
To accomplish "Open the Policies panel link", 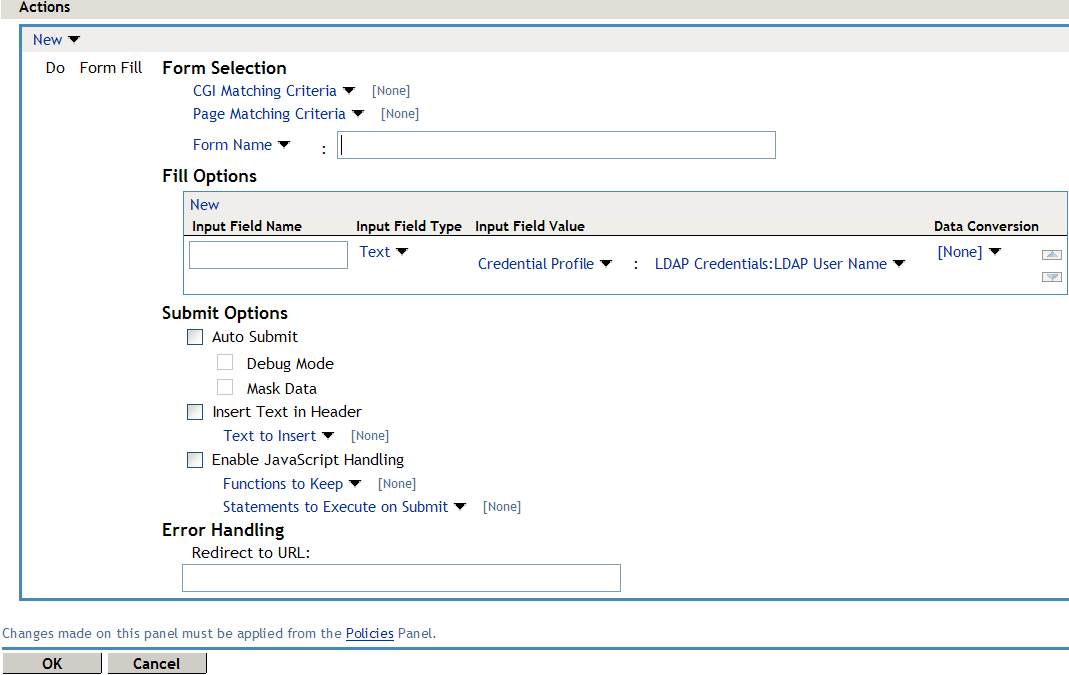I will pos(369,633).
